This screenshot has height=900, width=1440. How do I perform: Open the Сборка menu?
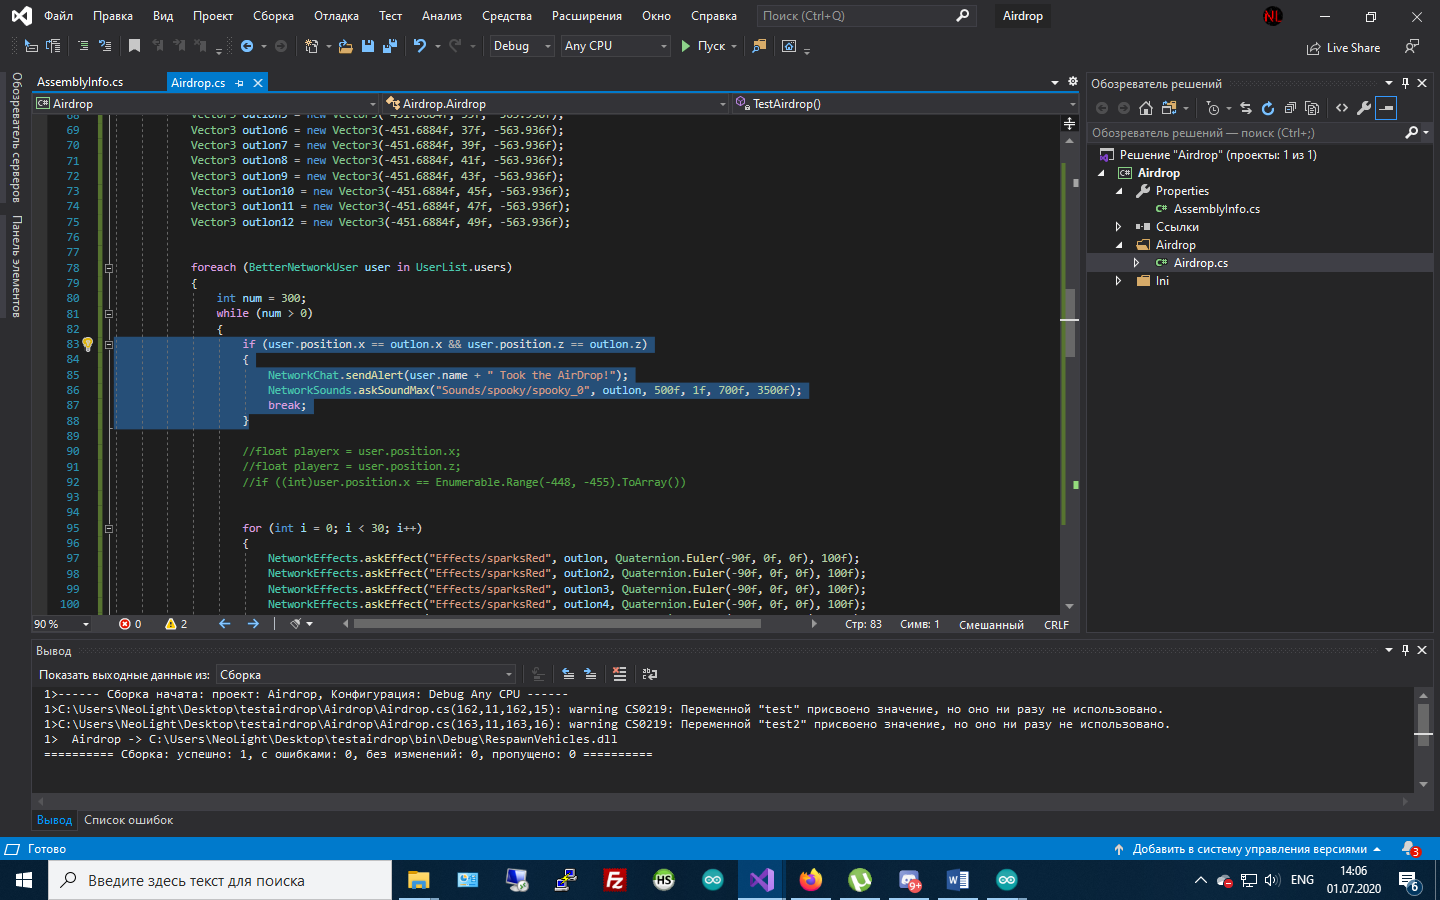click(x=273, y=16)
